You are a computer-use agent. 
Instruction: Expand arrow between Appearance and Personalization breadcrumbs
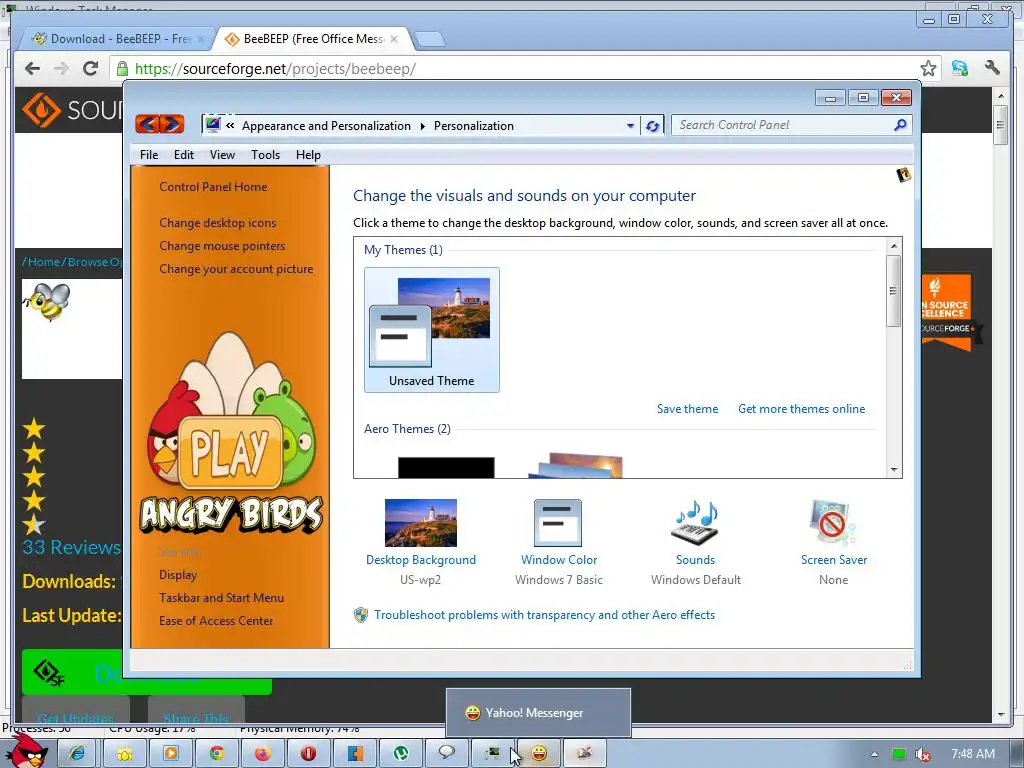pos(423,126)
